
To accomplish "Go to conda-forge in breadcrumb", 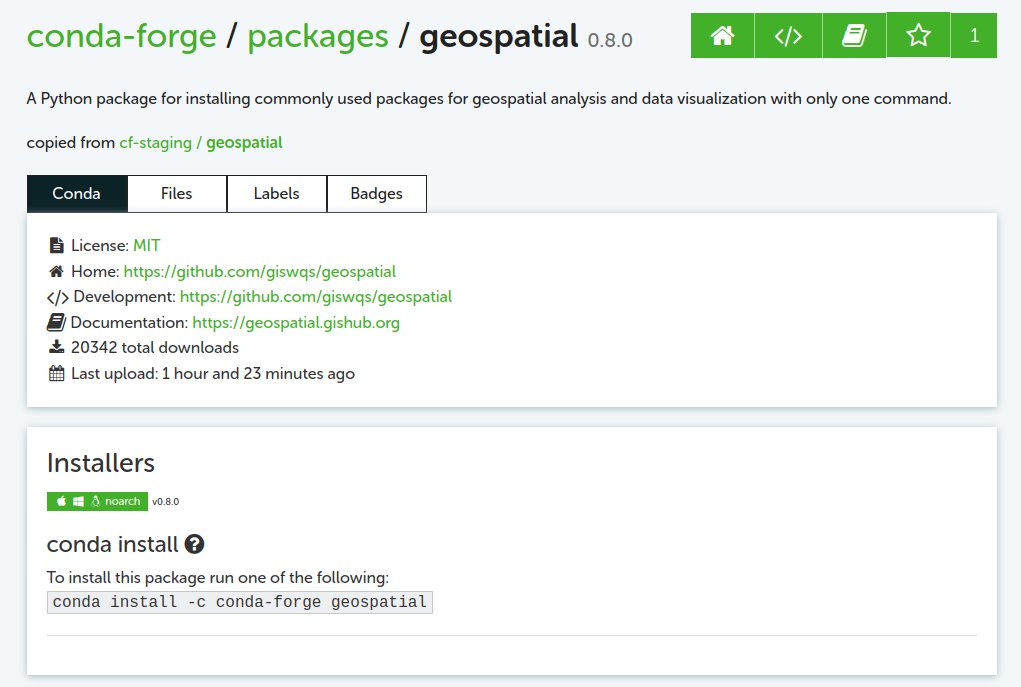I will click(121, 36).
